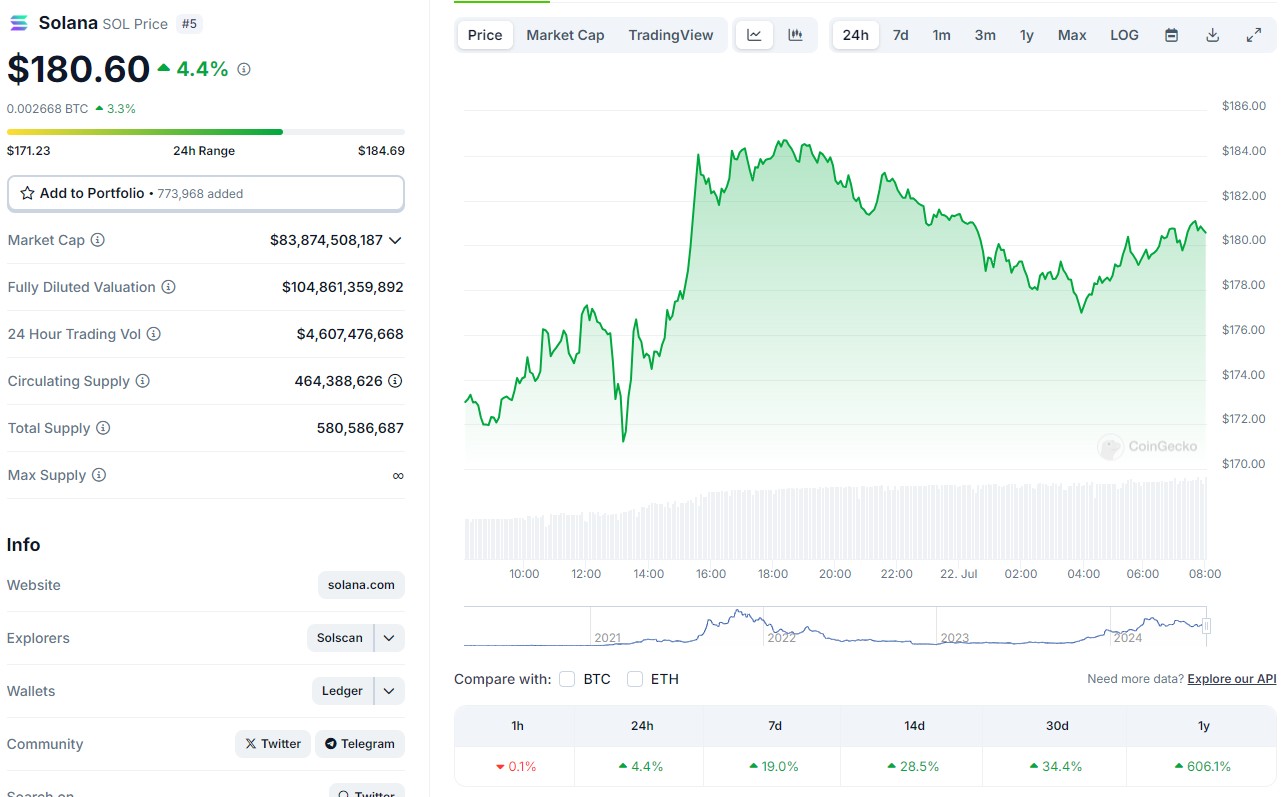Click the Fully Diluted Valuation info icon
Screen dimensions: 1287x797
(x=169, y=287)
